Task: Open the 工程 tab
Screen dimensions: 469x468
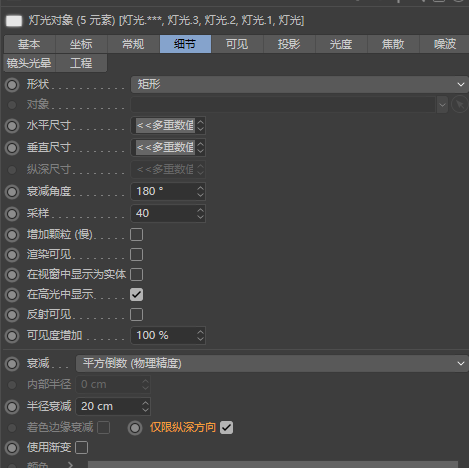Action: point(81,63)
